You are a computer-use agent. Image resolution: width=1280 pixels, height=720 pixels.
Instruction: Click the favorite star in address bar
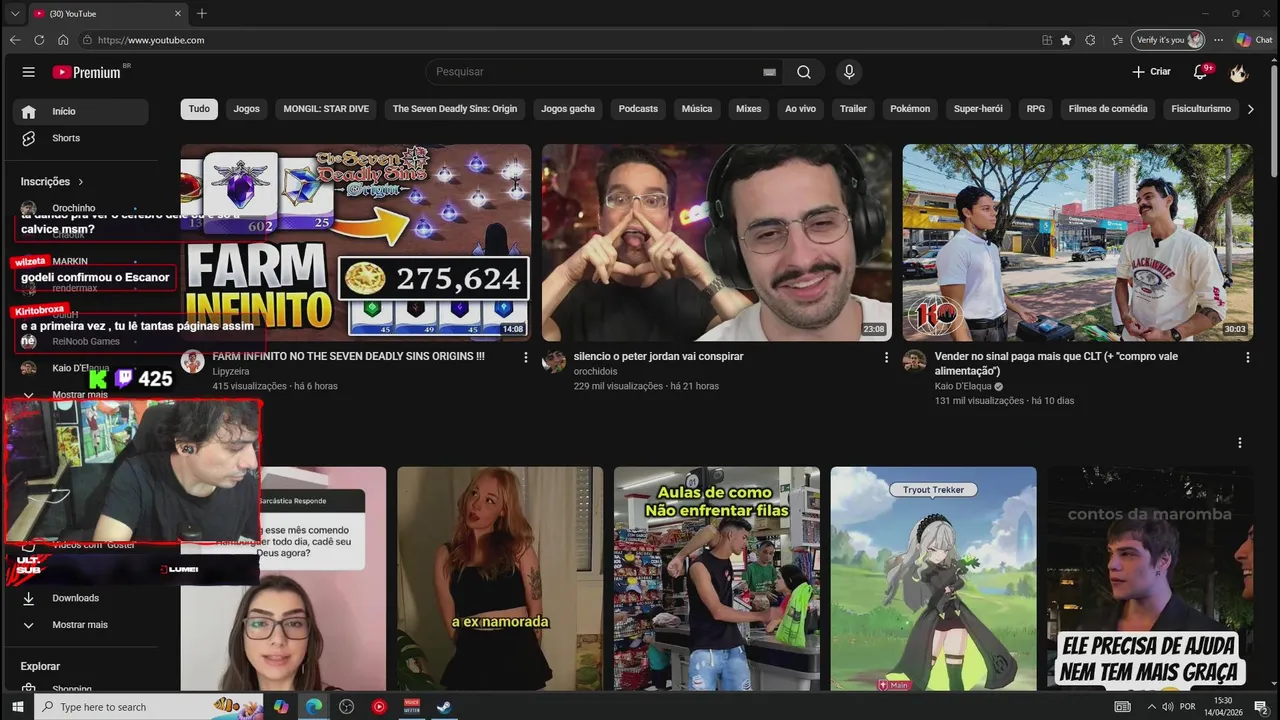1066,40
